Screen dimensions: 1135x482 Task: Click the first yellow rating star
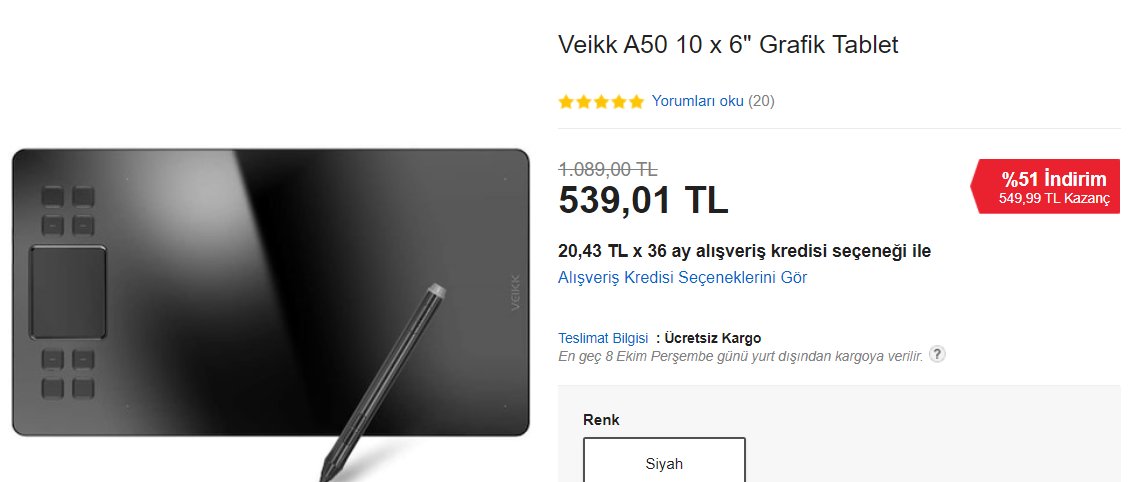(566, 101)
